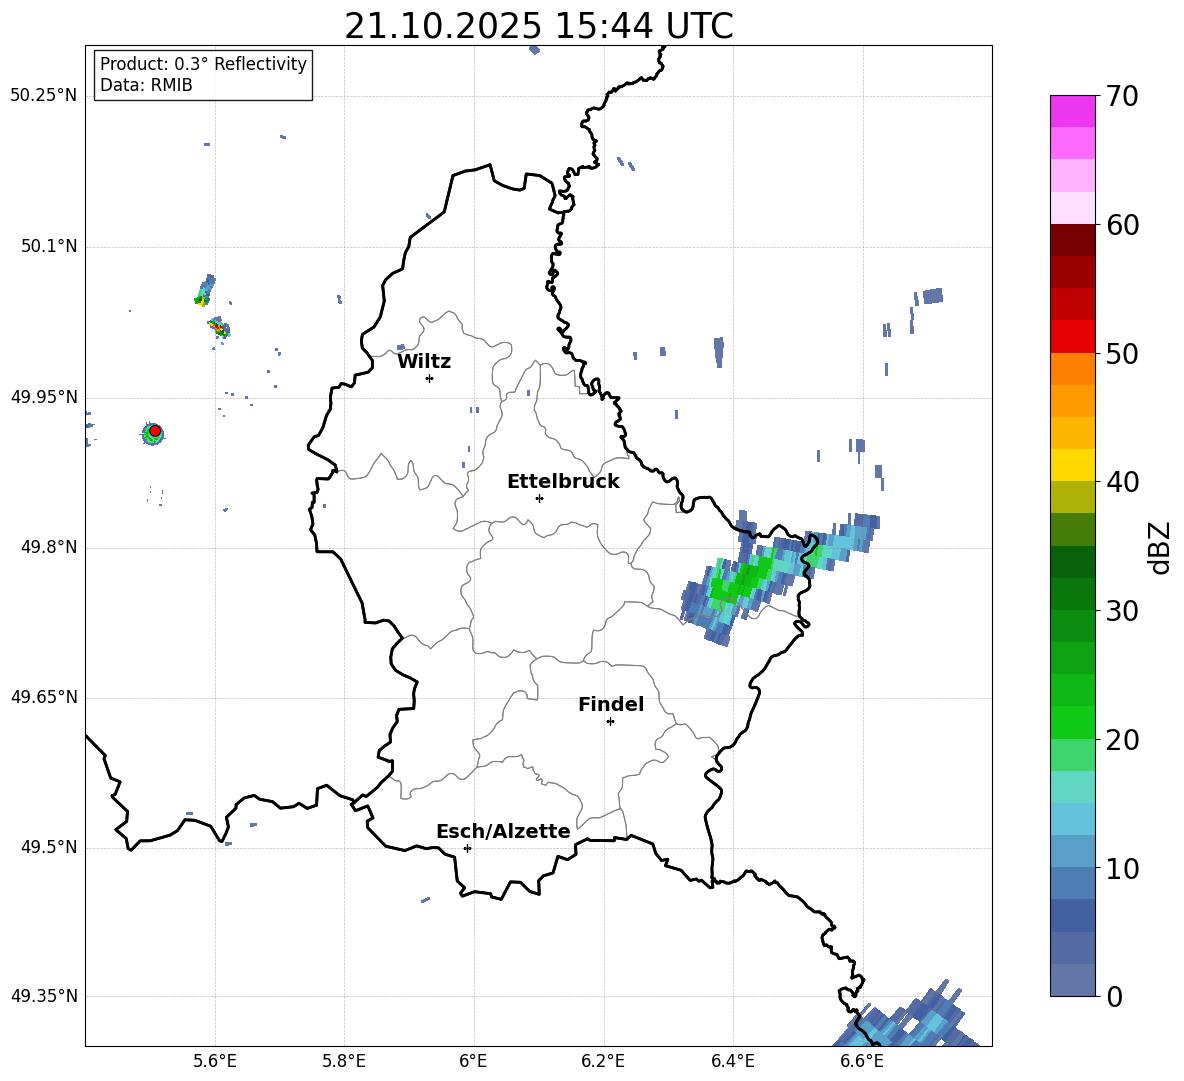Click the 5.6°E longitude label

coord(215,1061)
